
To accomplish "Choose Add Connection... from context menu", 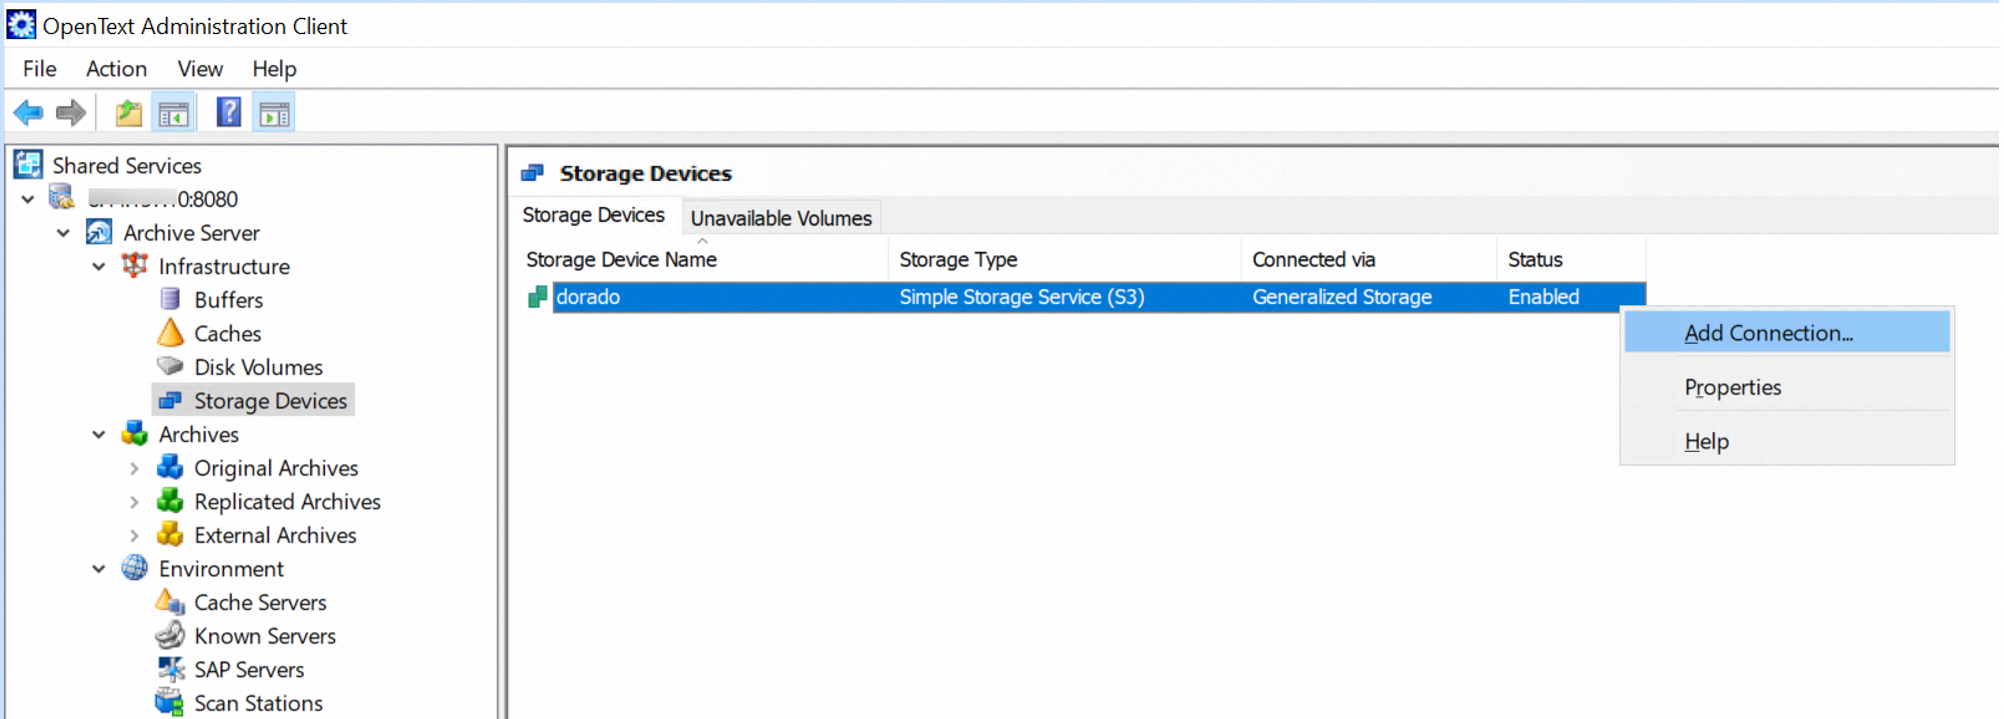I will pyautogui.click(x=1787, y=333).
